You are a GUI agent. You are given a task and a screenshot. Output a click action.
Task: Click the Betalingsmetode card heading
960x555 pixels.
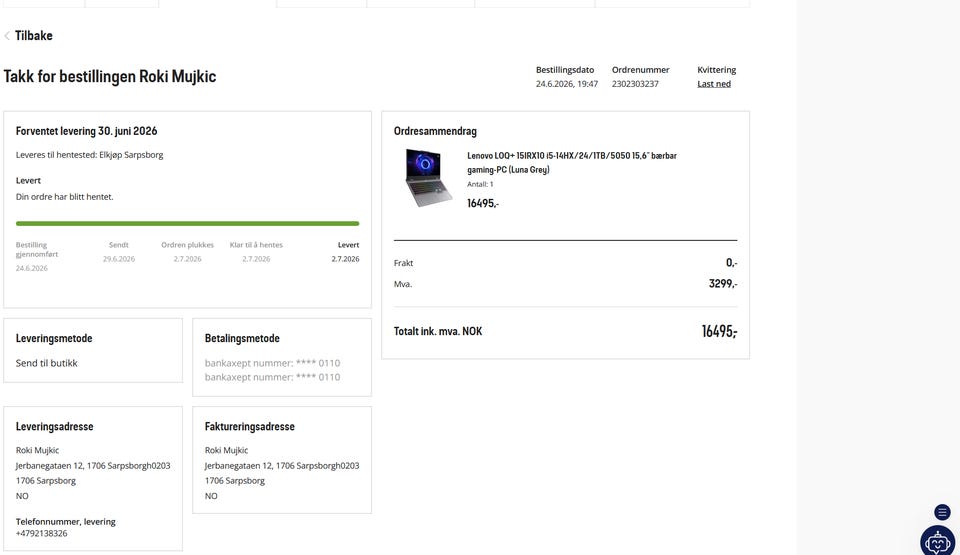242,338
